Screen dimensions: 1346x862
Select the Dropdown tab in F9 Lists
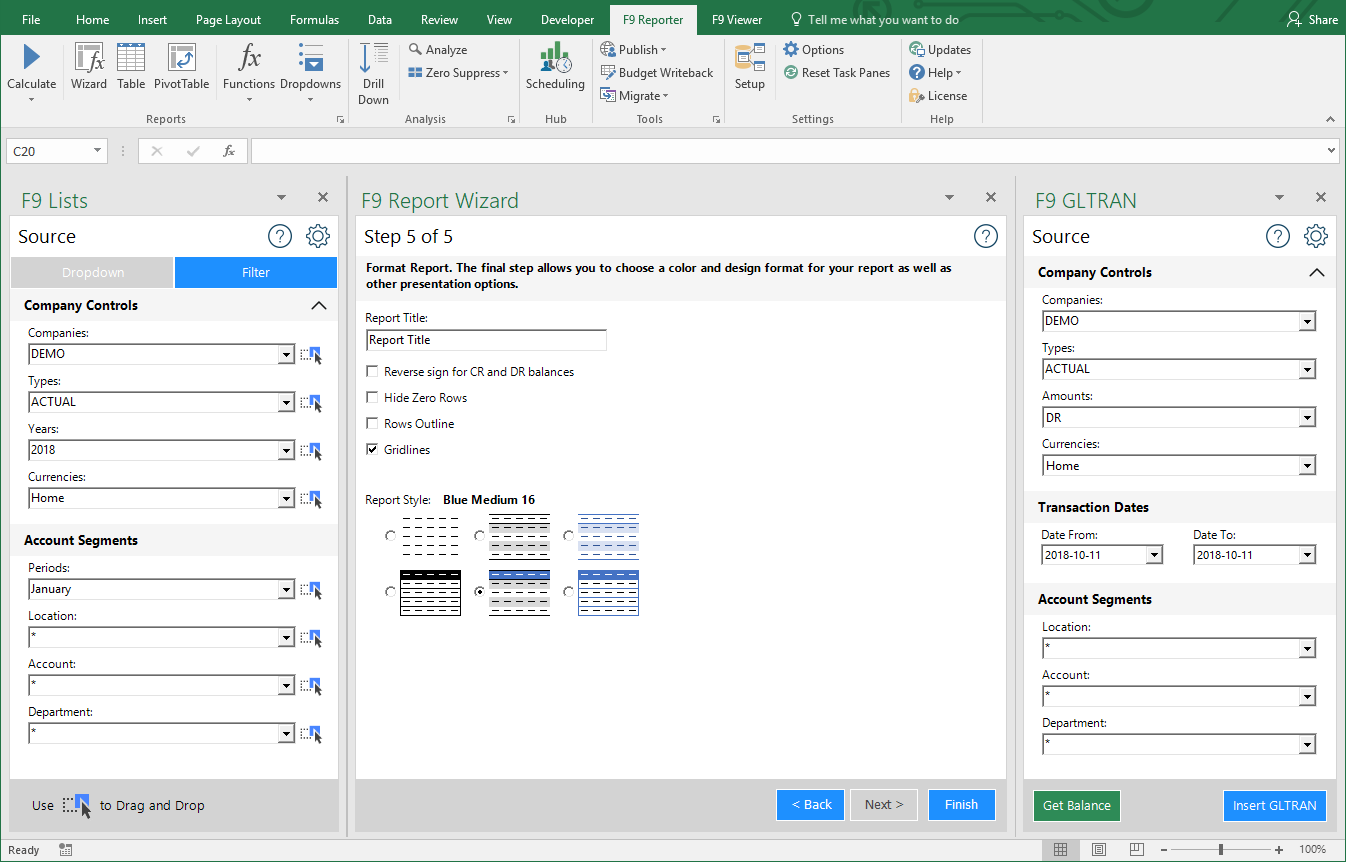click(x=92, y=272)
